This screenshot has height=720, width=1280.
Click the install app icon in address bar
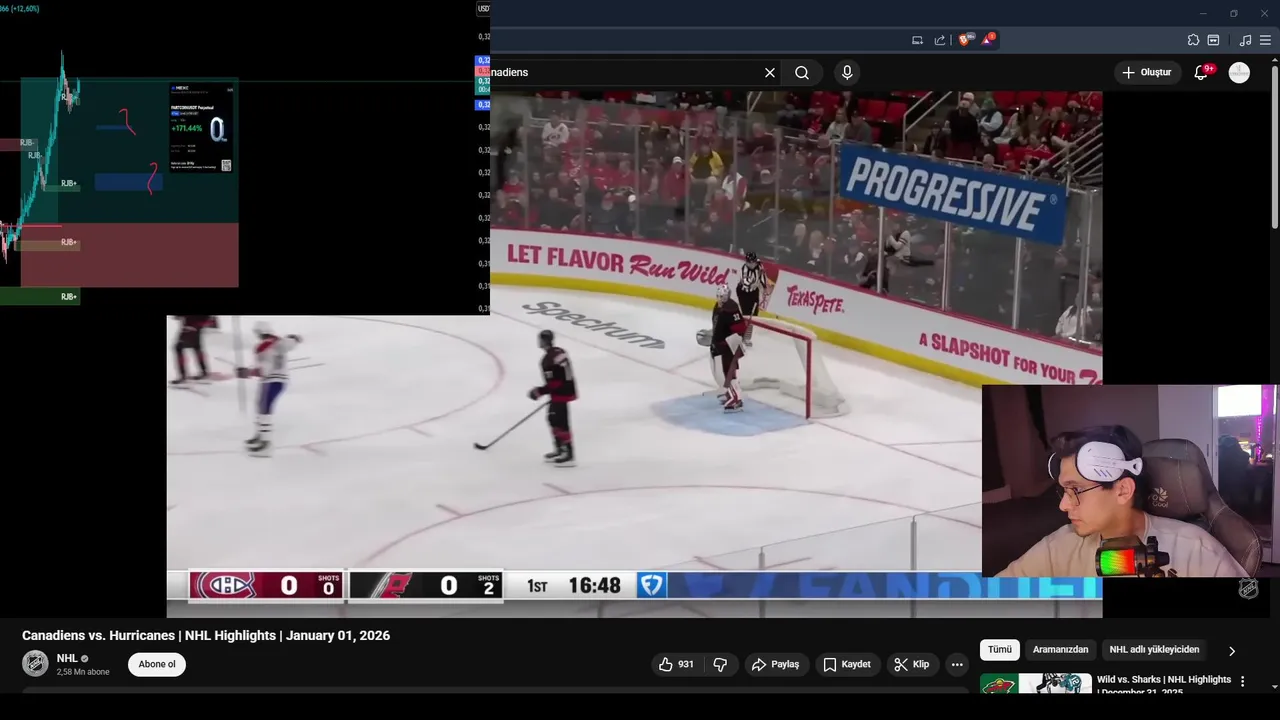(x=917, y=40)
